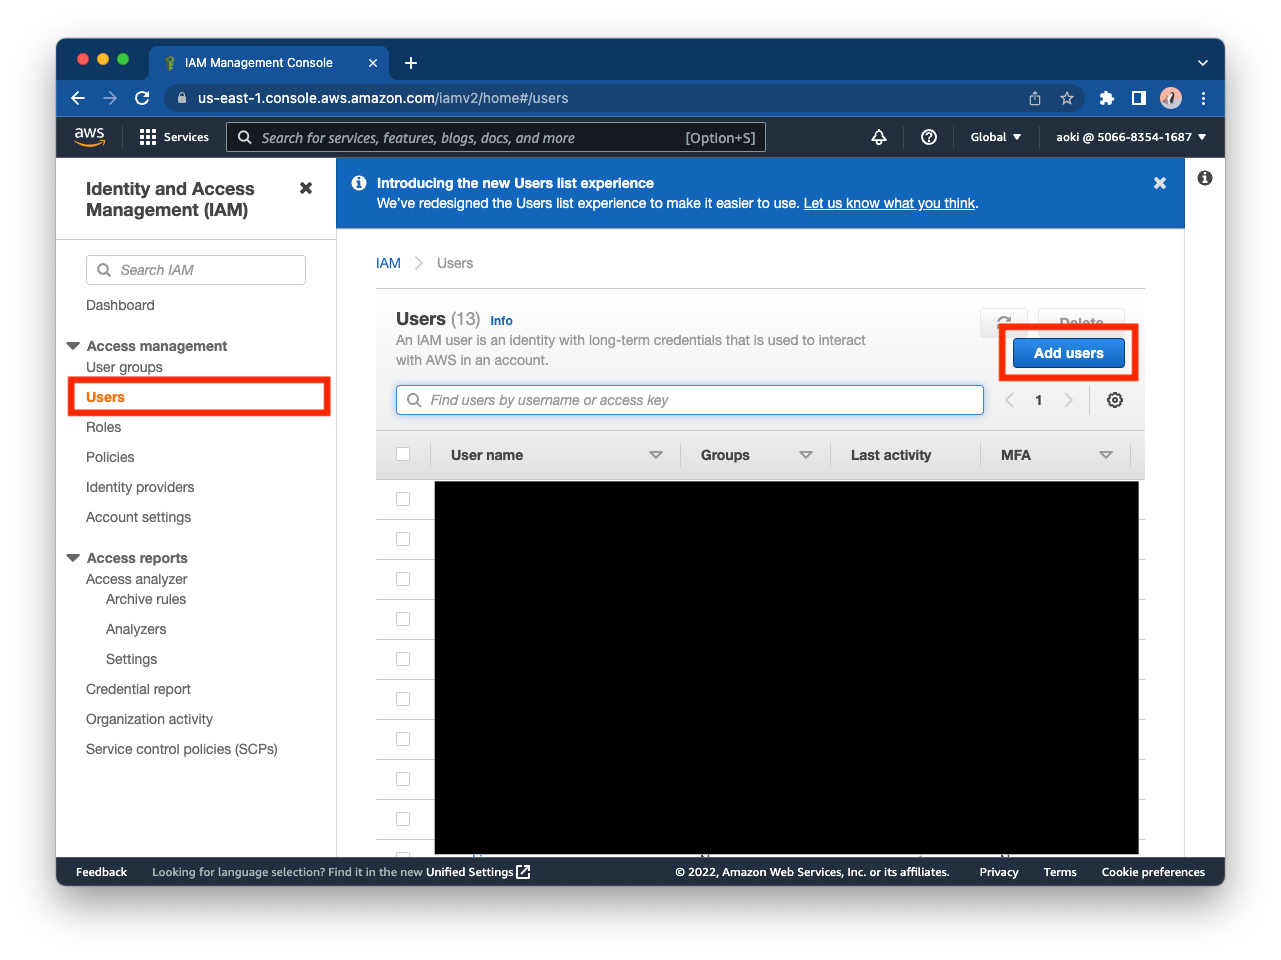Open the browser extensions puzzle icon
1281x960 pixels.
[x=1106, y=98]
